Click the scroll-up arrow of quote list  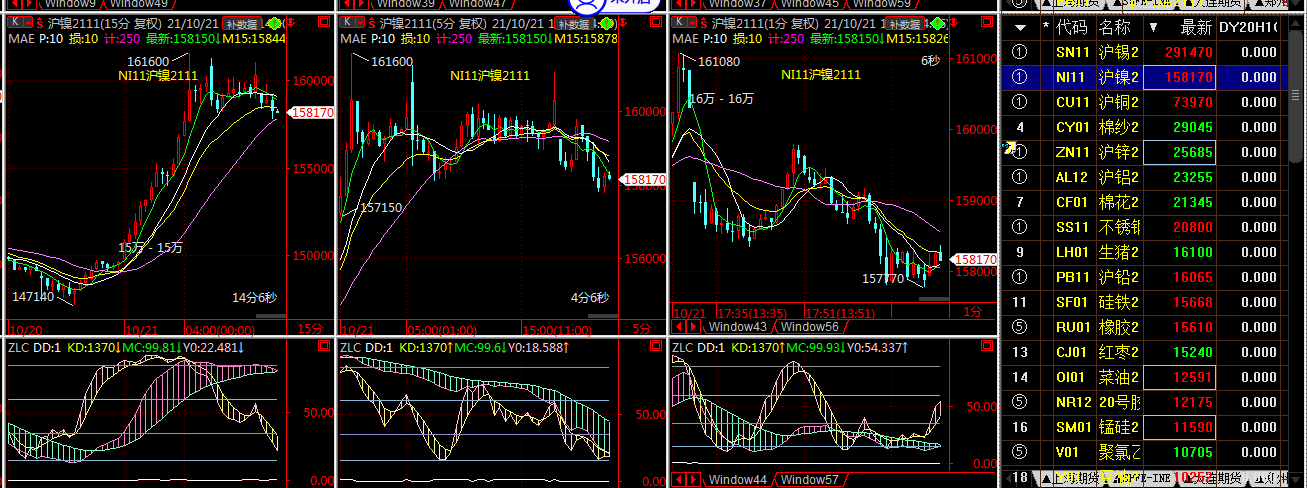pyautogui.click(x=1297, y=24)
